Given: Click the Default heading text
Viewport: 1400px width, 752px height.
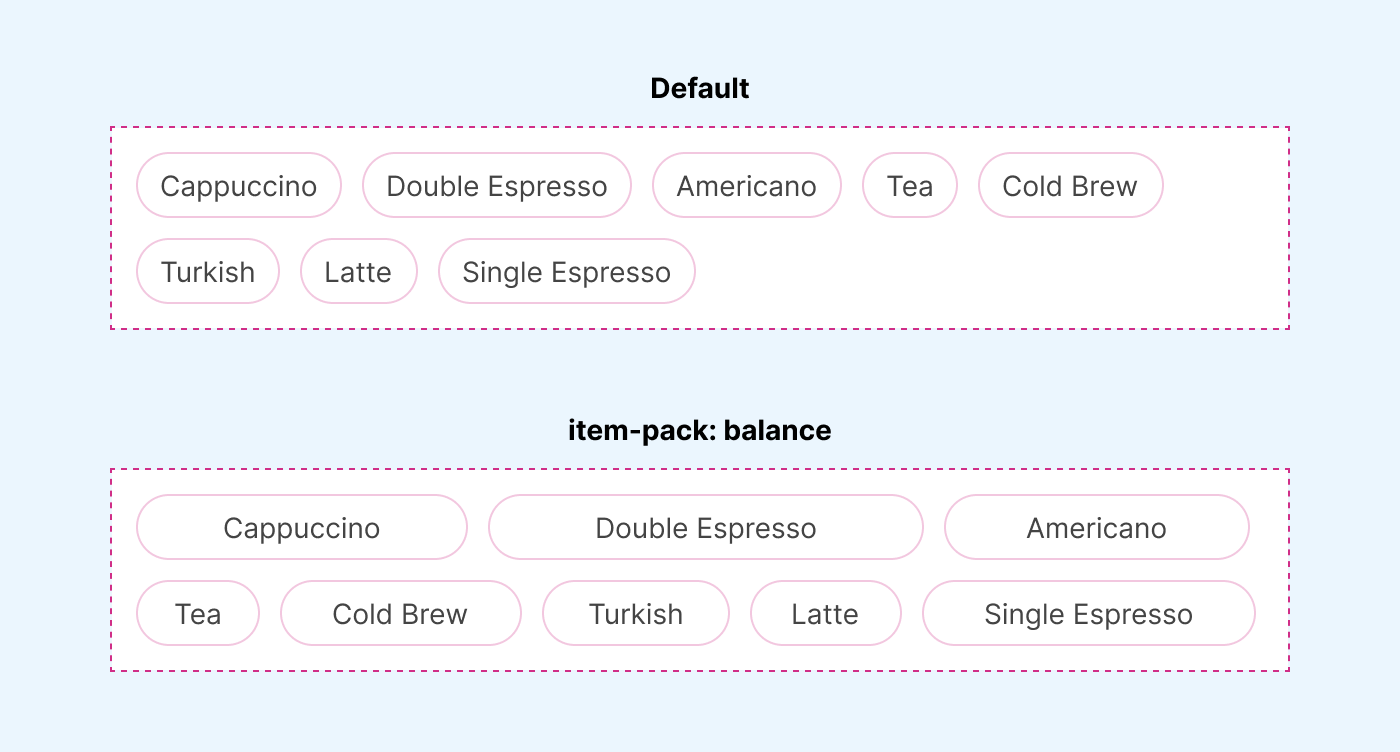Looking at the screenshot, I should tap(700, 89).
